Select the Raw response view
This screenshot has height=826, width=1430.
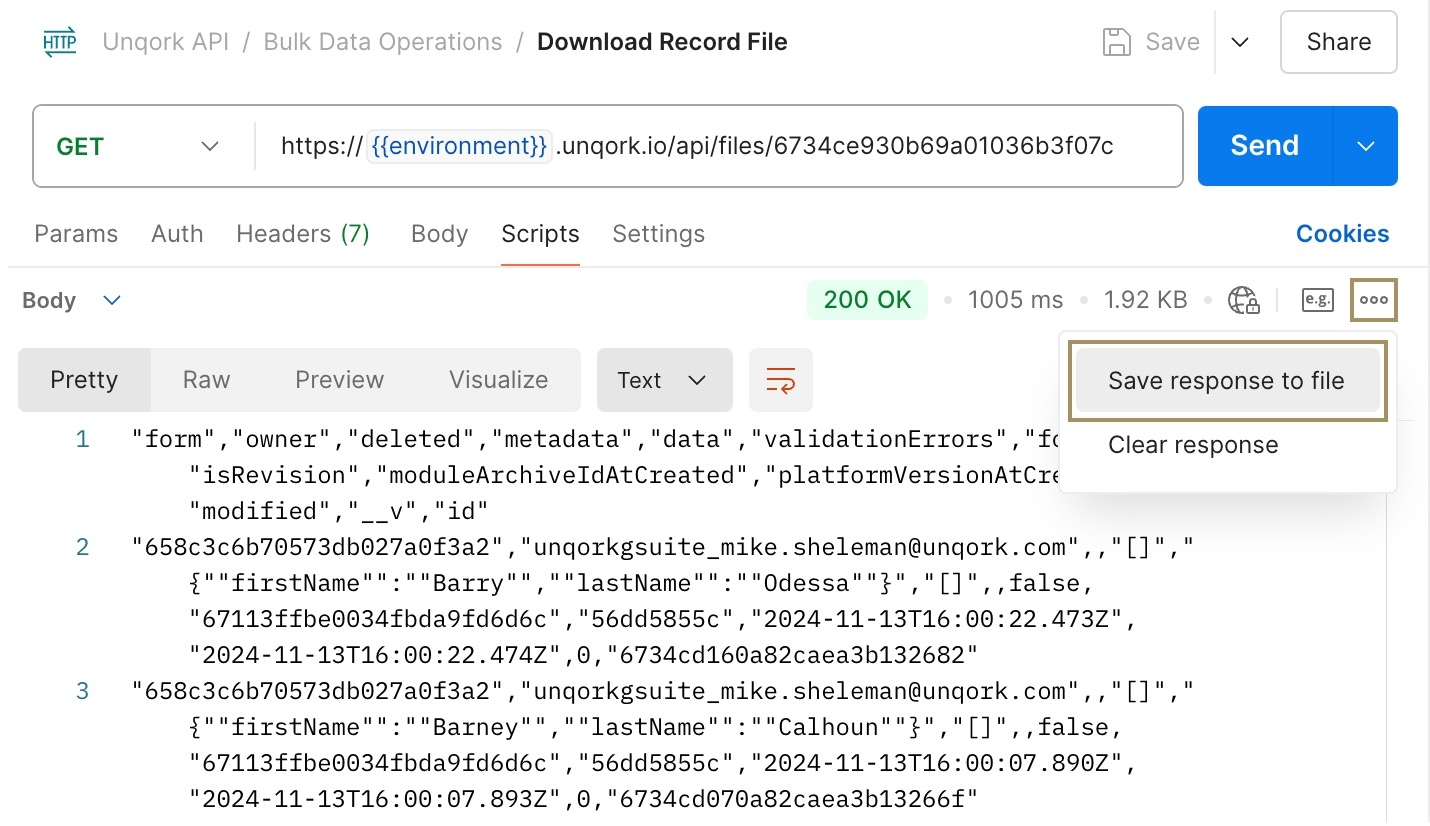(x=207, y=380)
